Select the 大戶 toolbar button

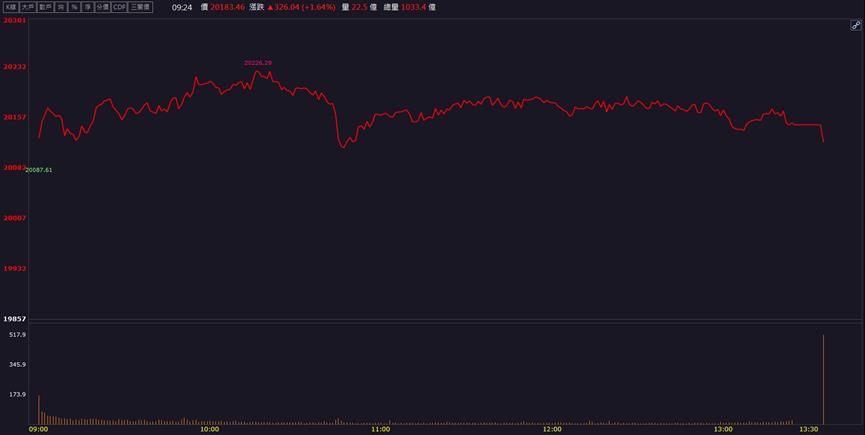pyautogui.click(x=27, y=7)
